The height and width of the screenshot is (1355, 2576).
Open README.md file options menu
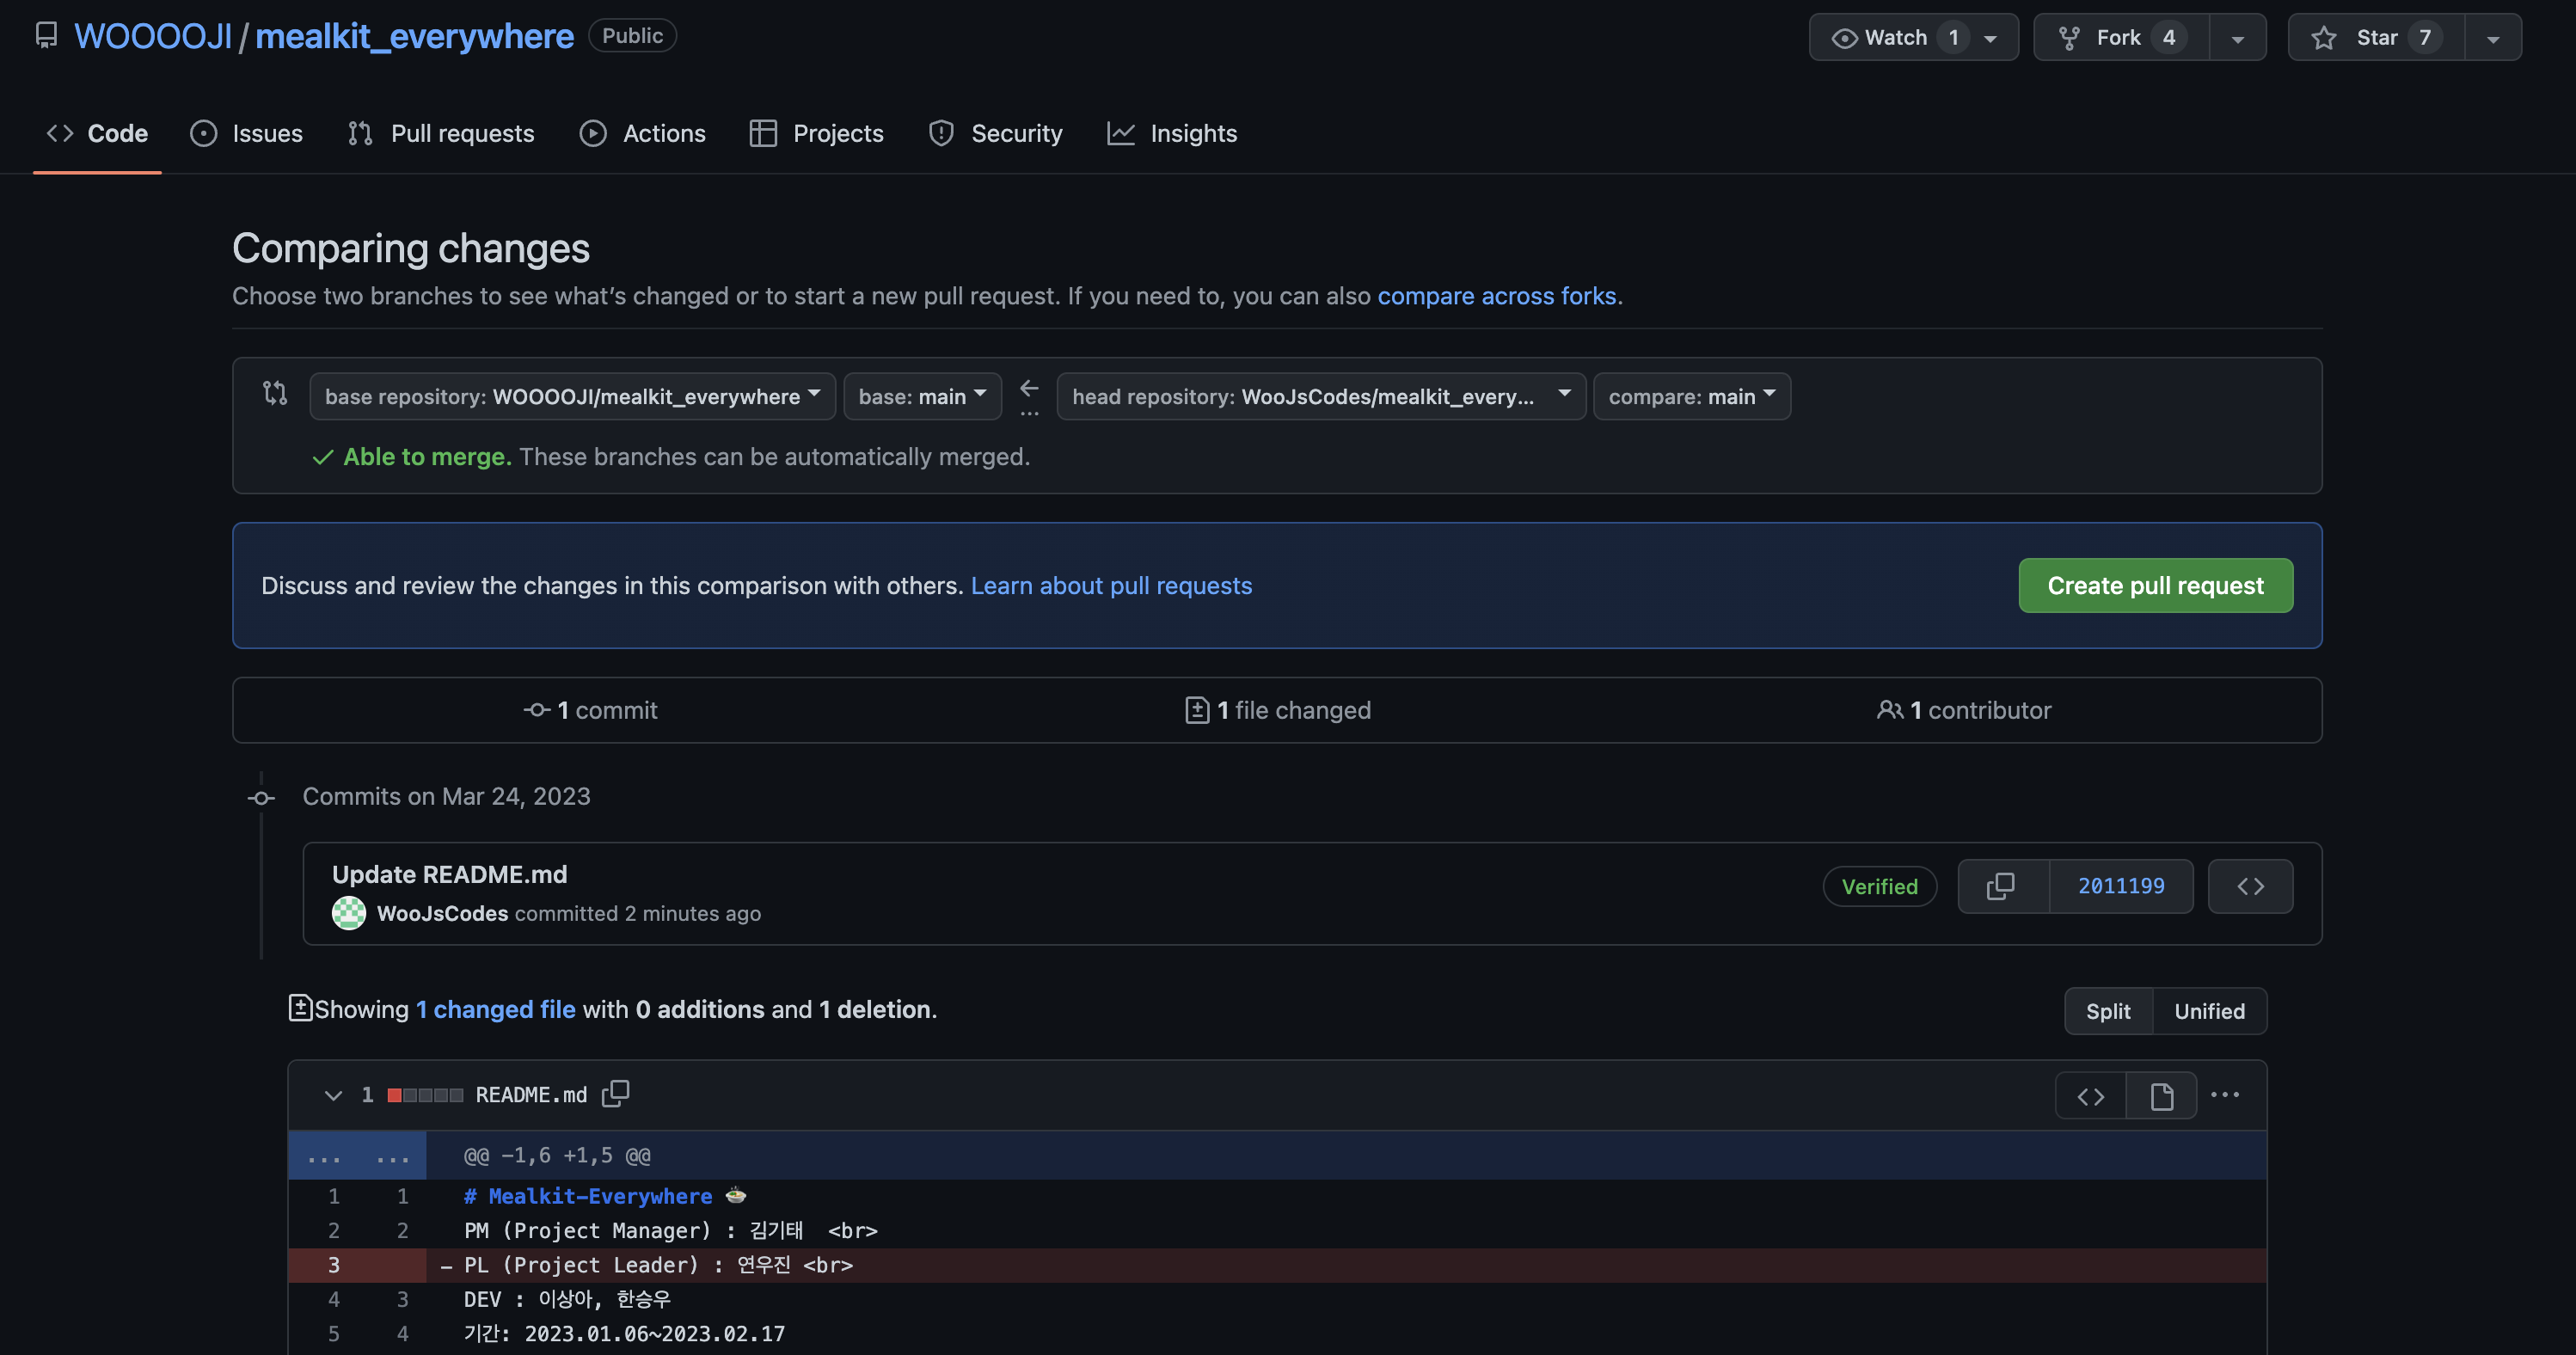tap(2225, 1095)
